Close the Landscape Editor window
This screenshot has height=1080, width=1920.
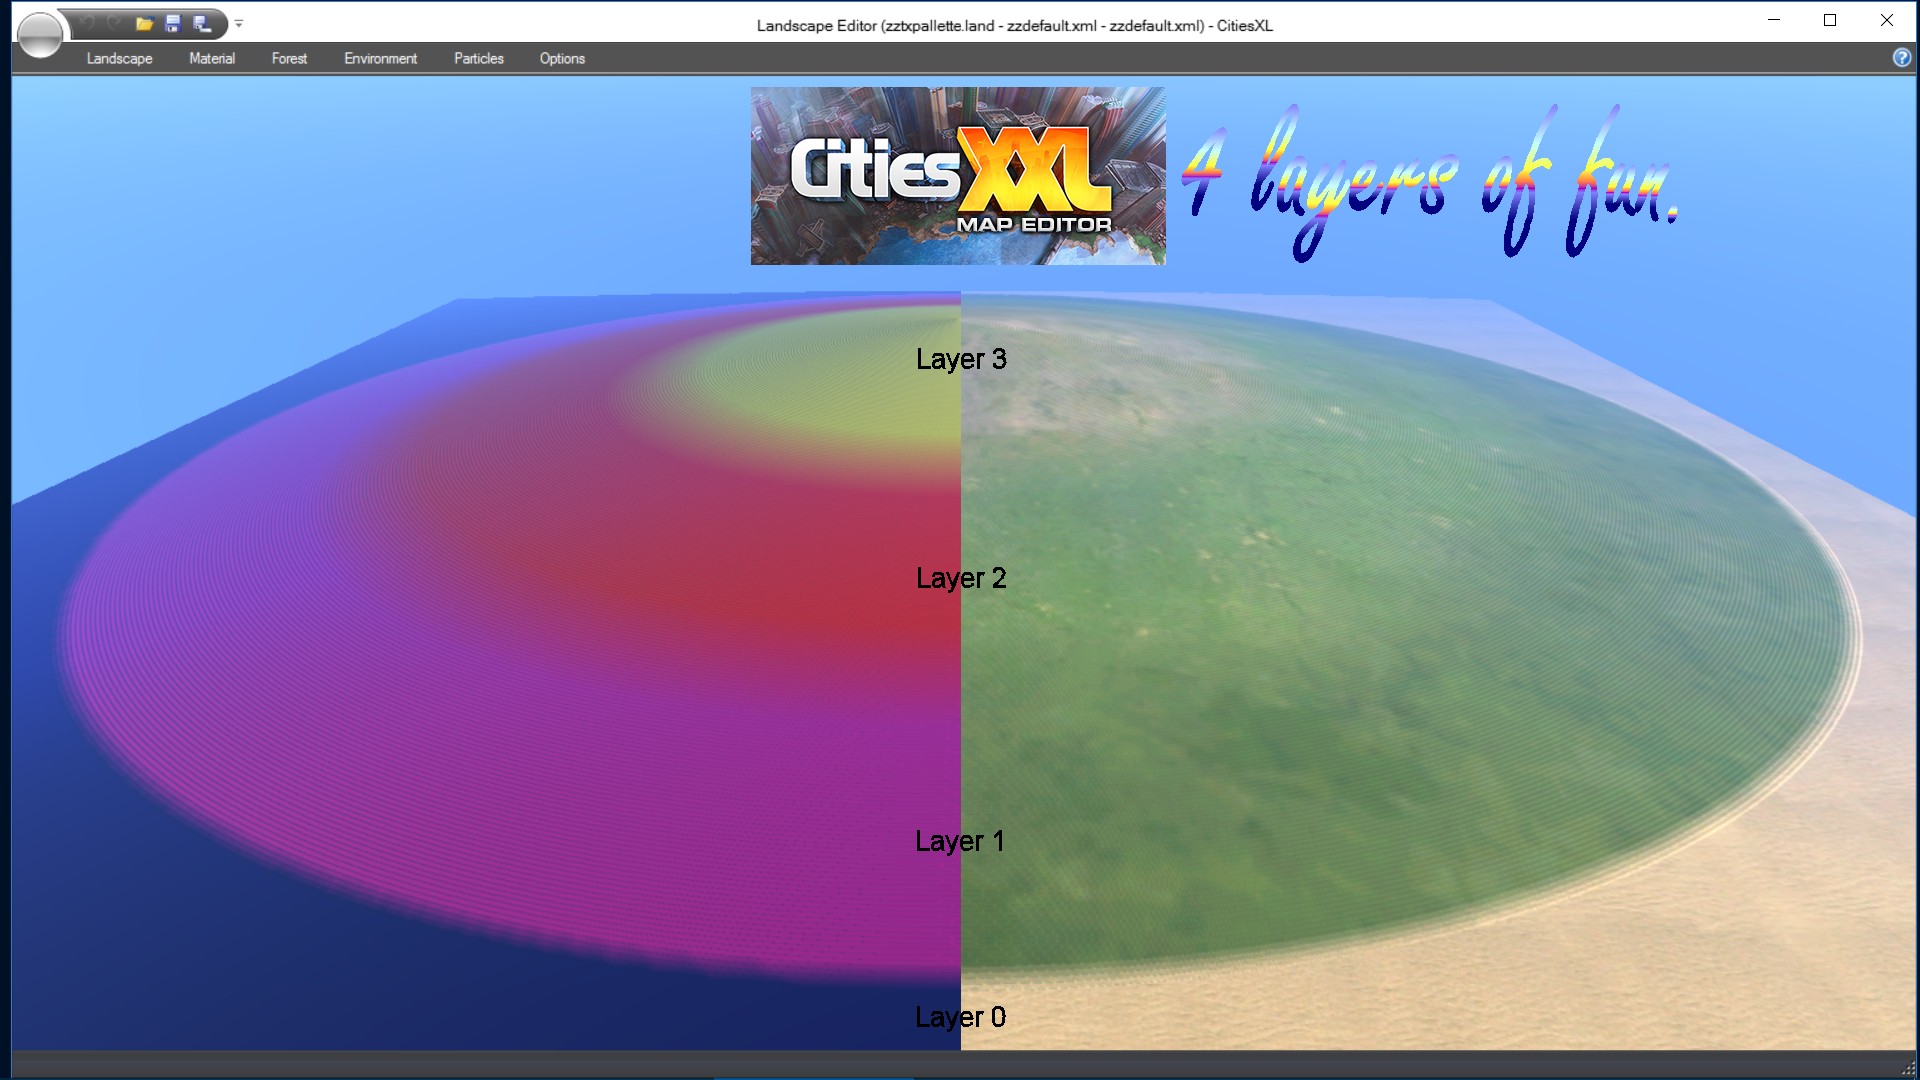pos(1887,20)
